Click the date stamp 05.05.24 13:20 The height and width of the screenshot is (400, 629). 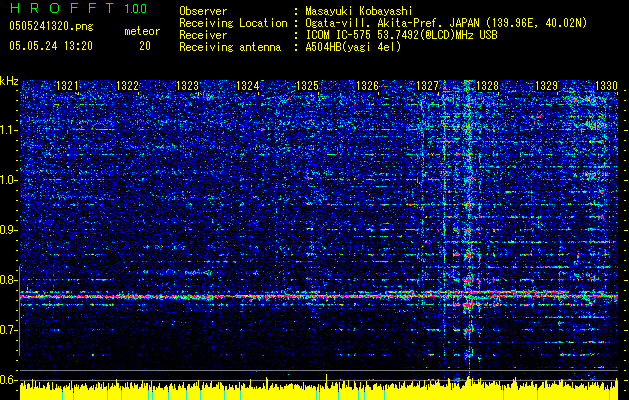51,46
